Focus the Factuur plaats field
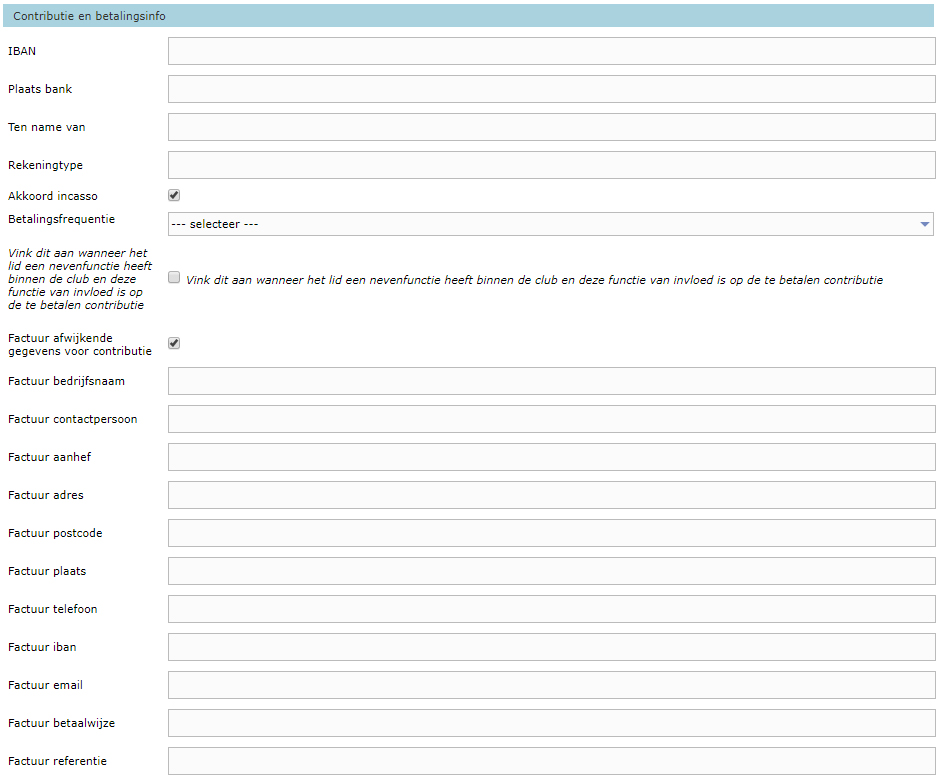946x779 pixels. pos(551,571)
